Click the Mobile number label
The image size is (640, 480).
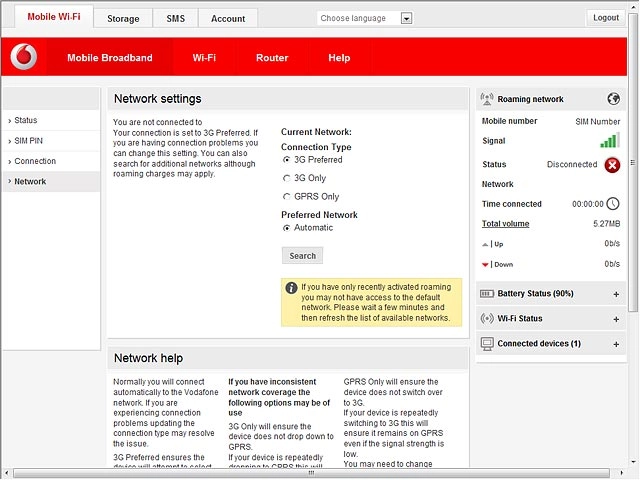click(x=509, y=121)
